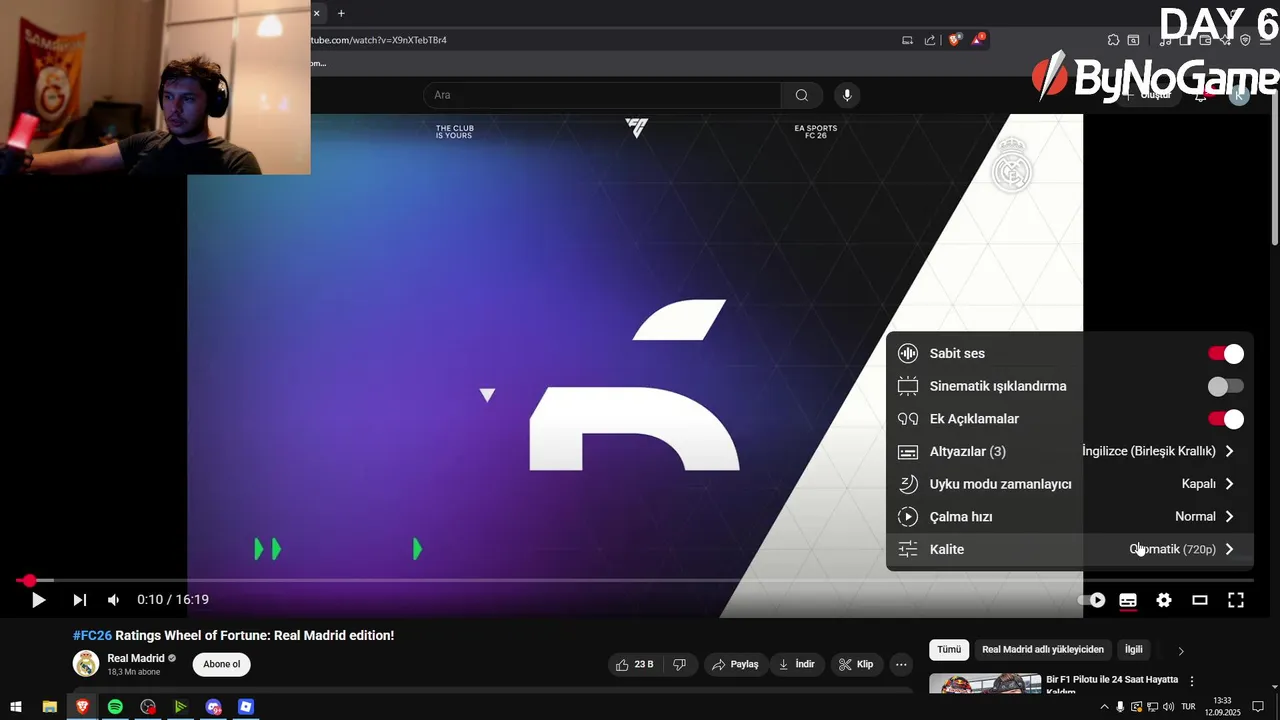1280x720 pixels.
Task: Create a clip with Klip button
Action: coord(856,664)
